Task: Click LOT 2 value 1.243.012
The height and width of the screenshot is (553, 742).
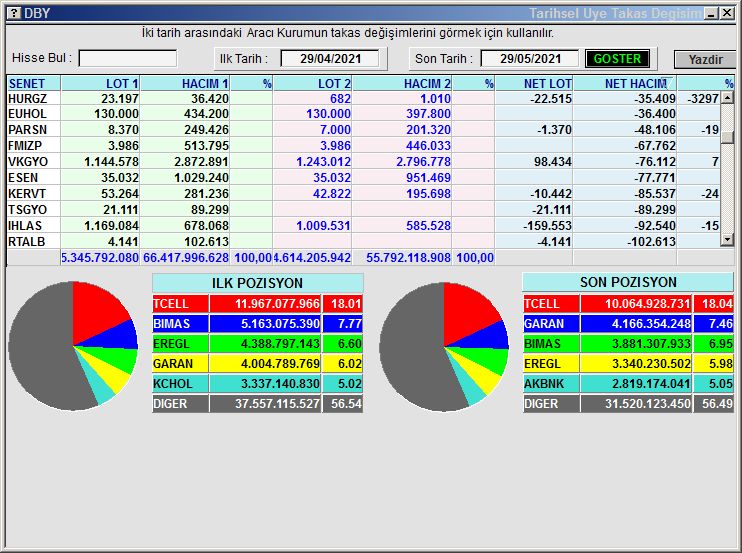Action: tap(324, 162)
